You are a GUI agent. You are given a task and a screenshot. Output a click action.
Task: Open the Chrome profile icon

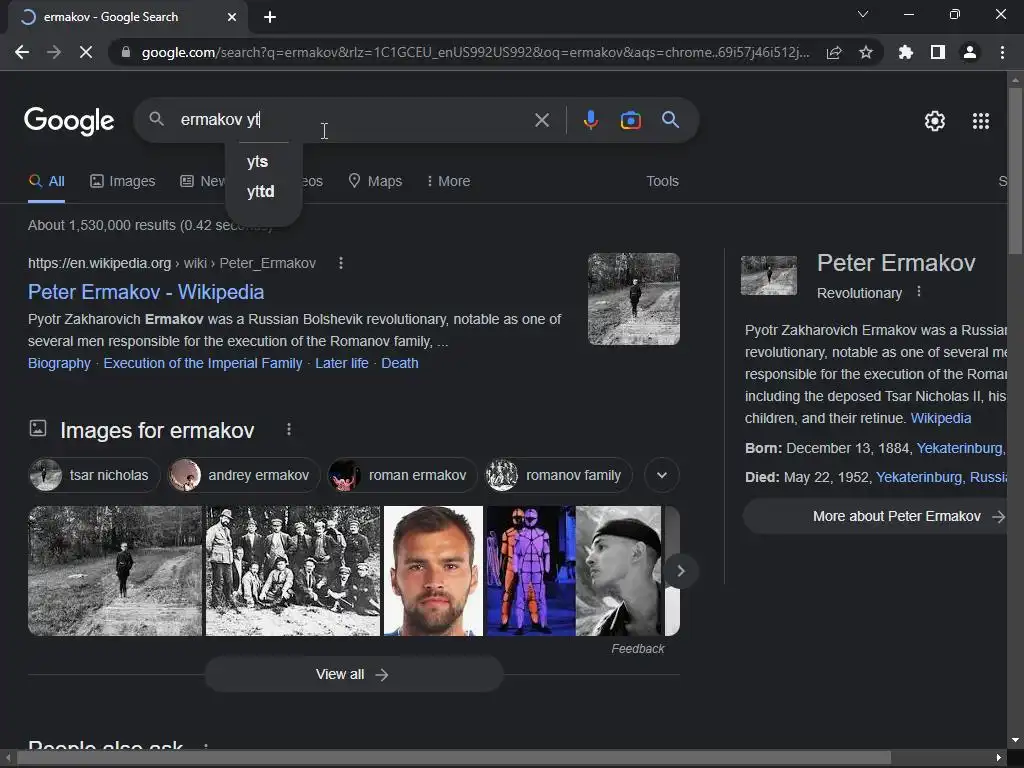pos(970,52)
